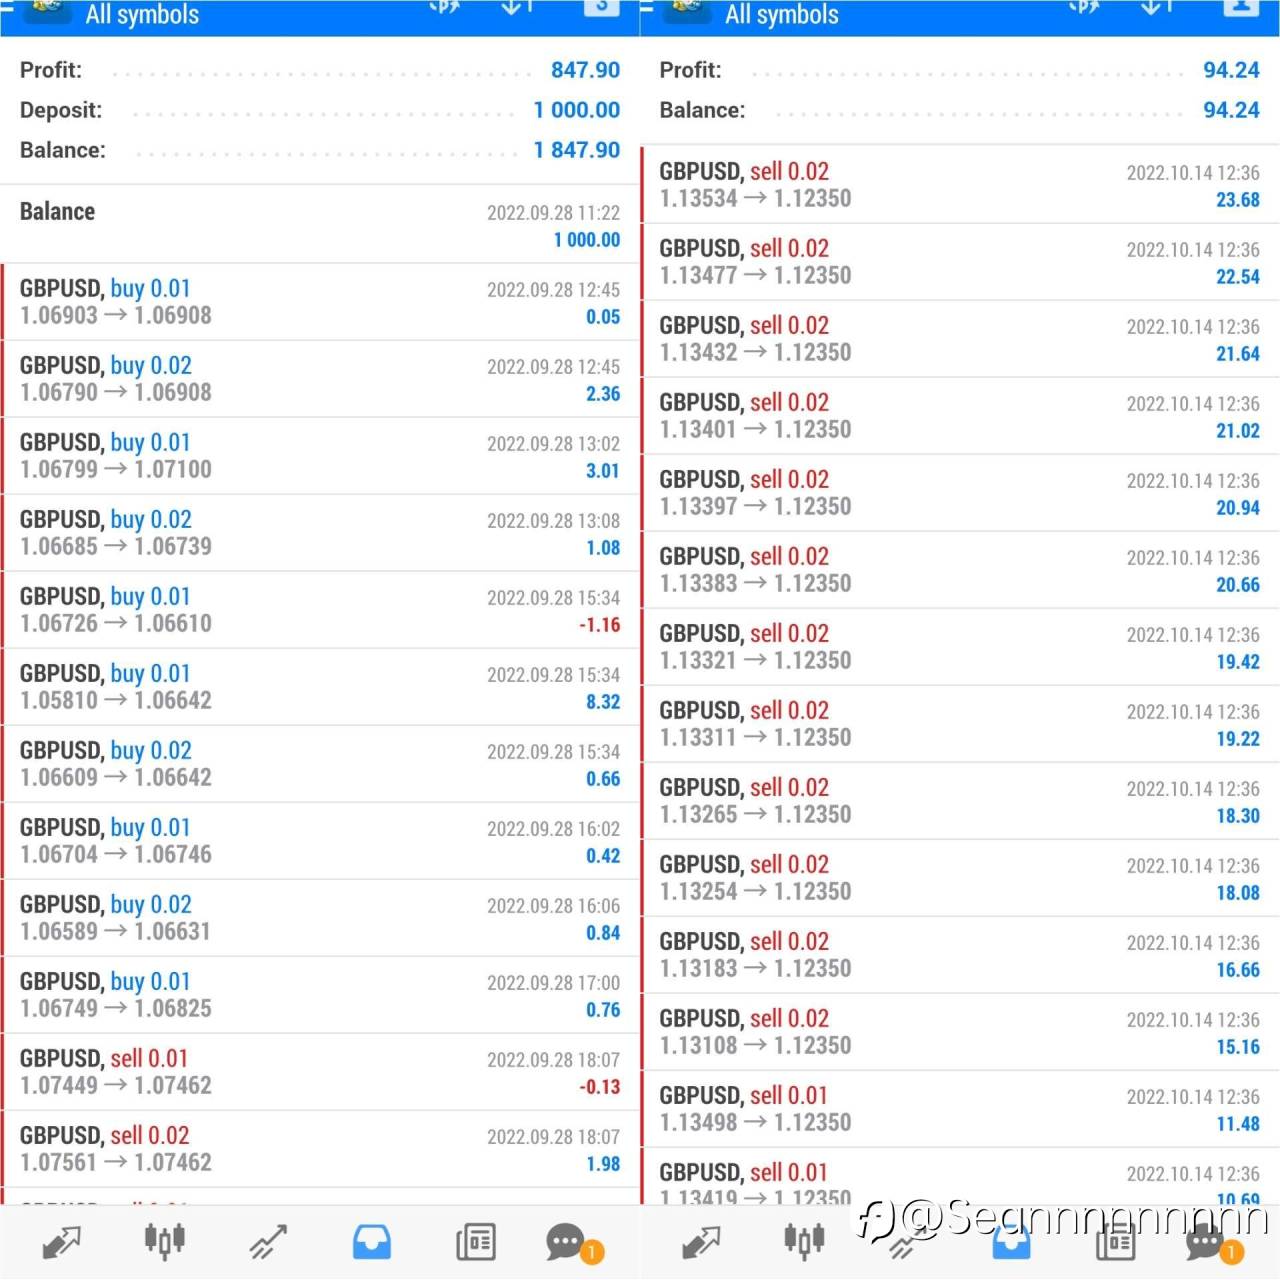Open GBPUSD buy trade 1.05810 to 1.06642
Screen dimensions: 1280x1280
click(320, 687)
